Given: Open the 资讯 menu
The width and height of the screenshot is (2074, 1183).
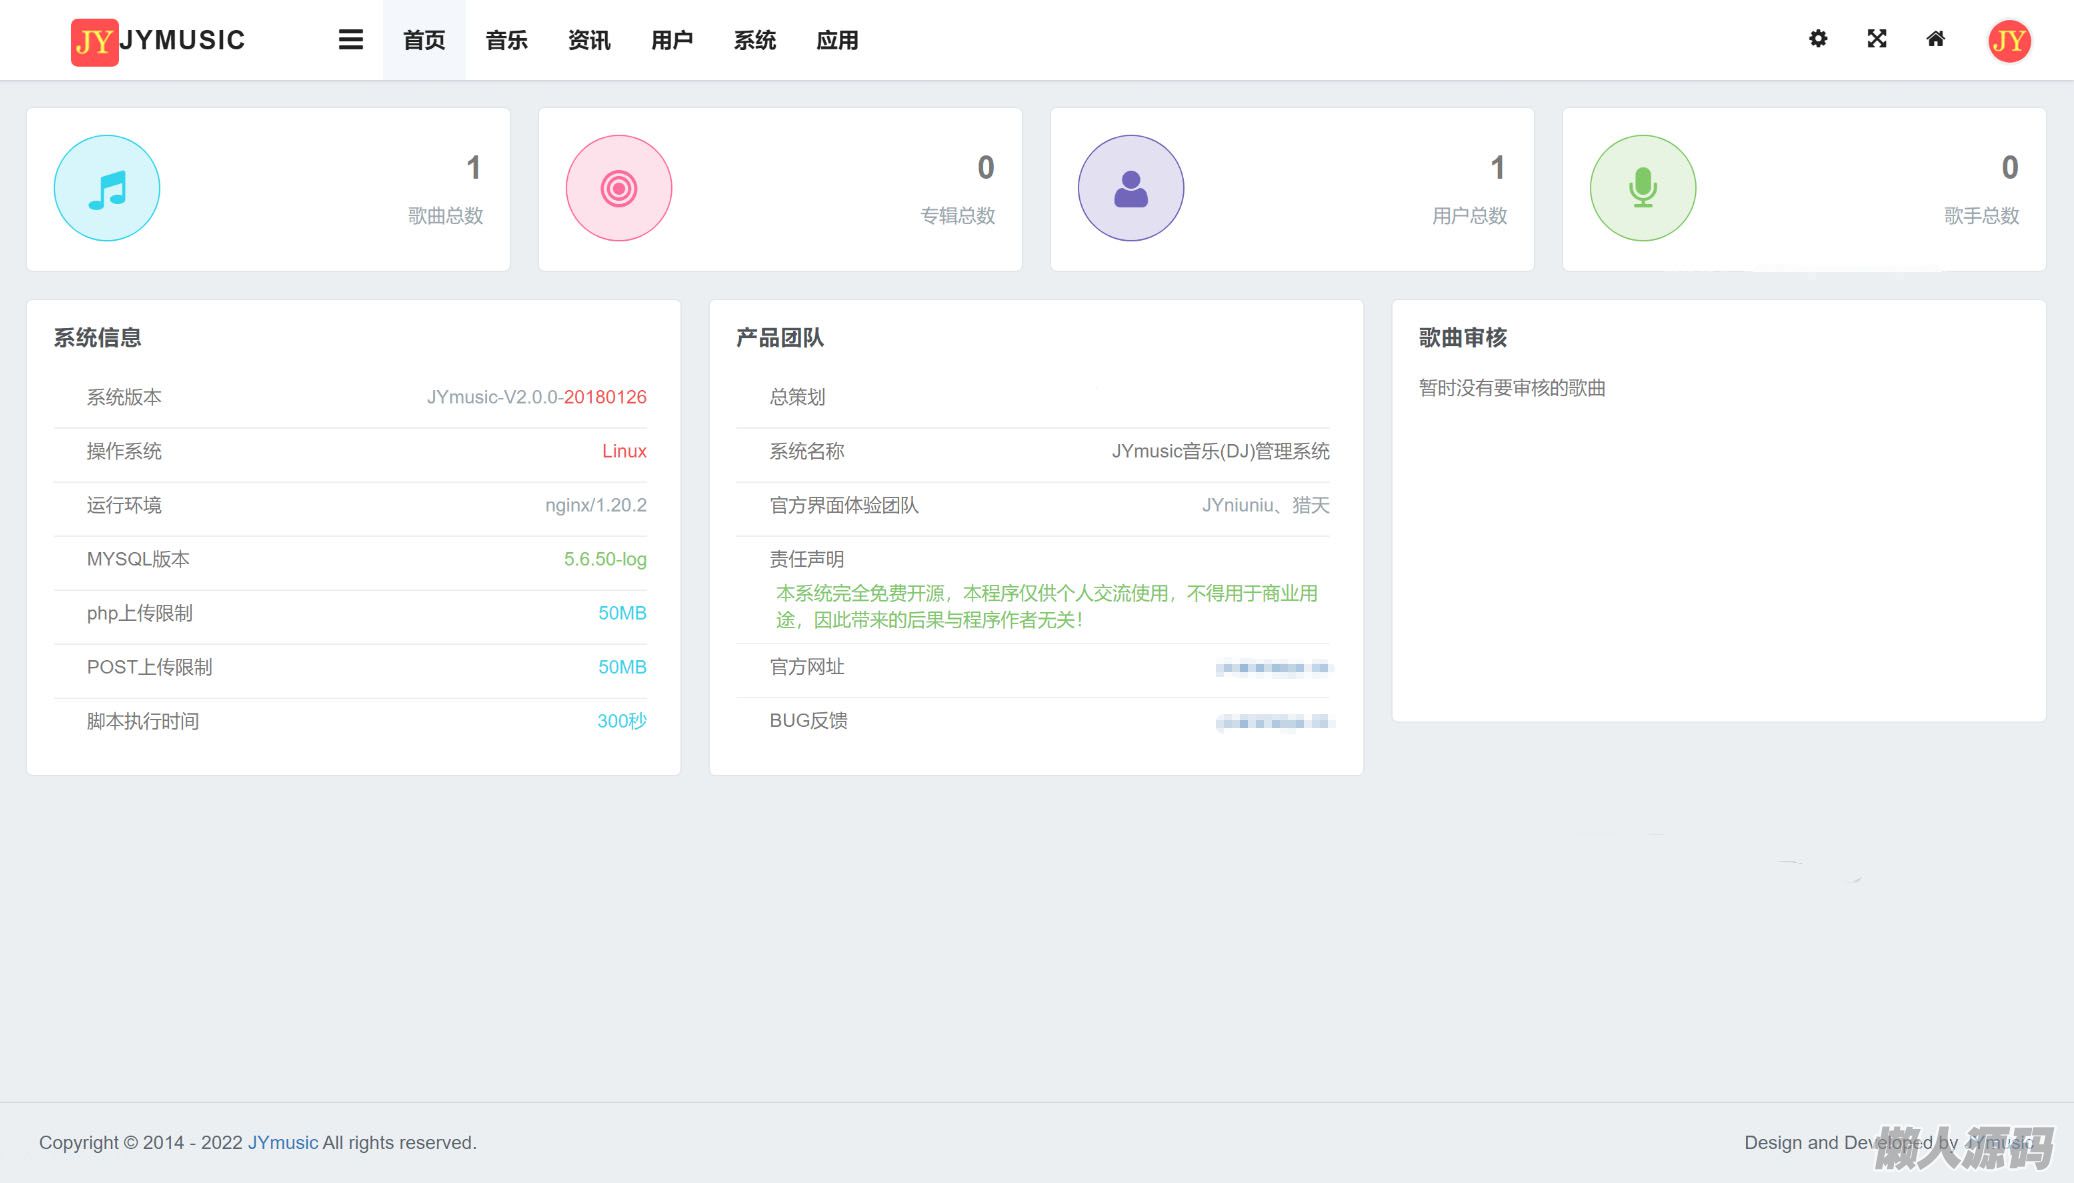Looking at the screenshot, I should click(589, 40).
